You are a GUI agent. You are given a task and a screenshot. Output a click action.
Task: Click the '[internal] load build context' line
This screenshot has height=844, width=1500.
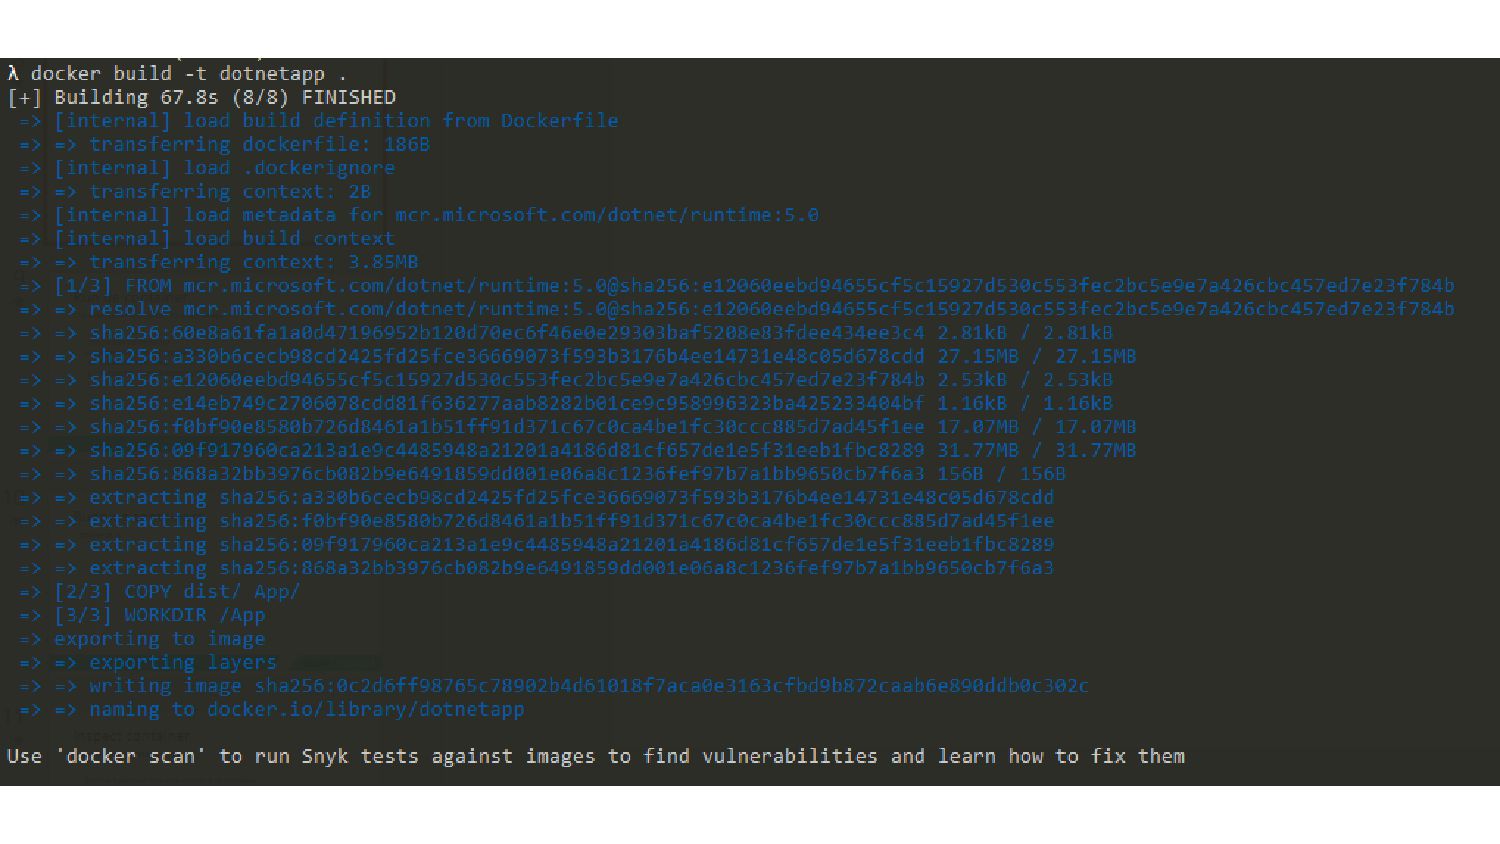206,239
